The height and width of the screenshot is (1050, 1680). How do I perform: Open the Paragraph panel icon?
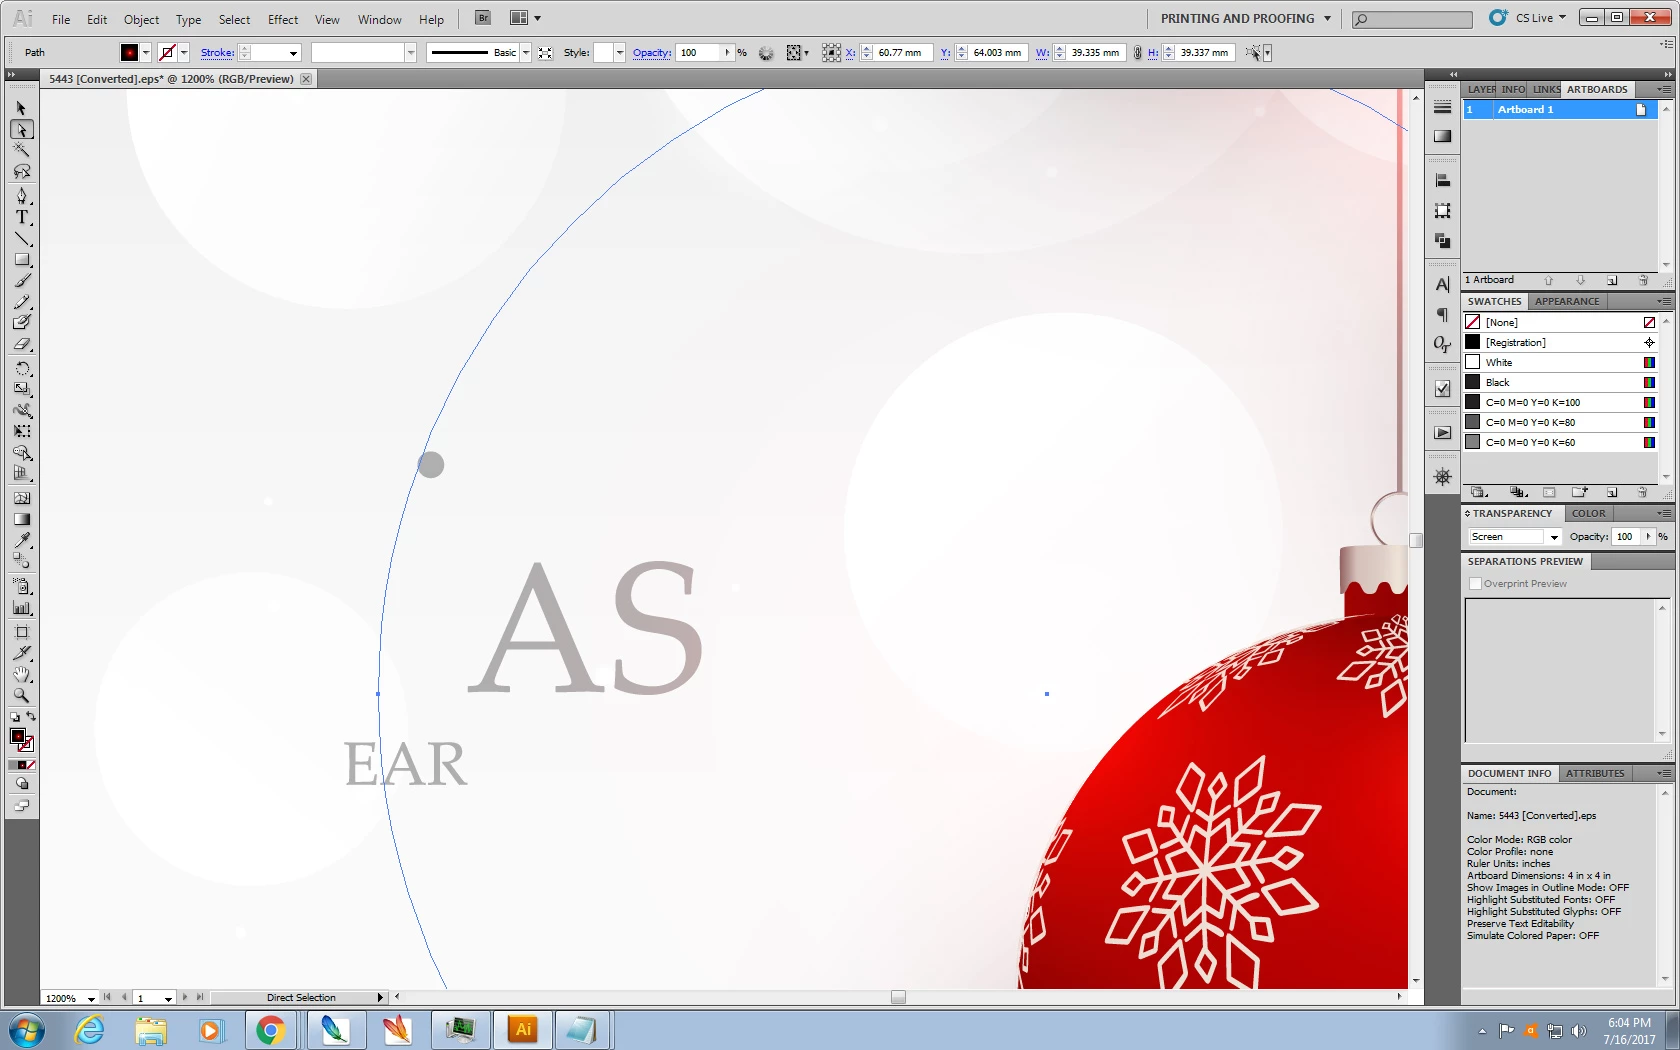pyautogui.click(x=1442, y=315)
